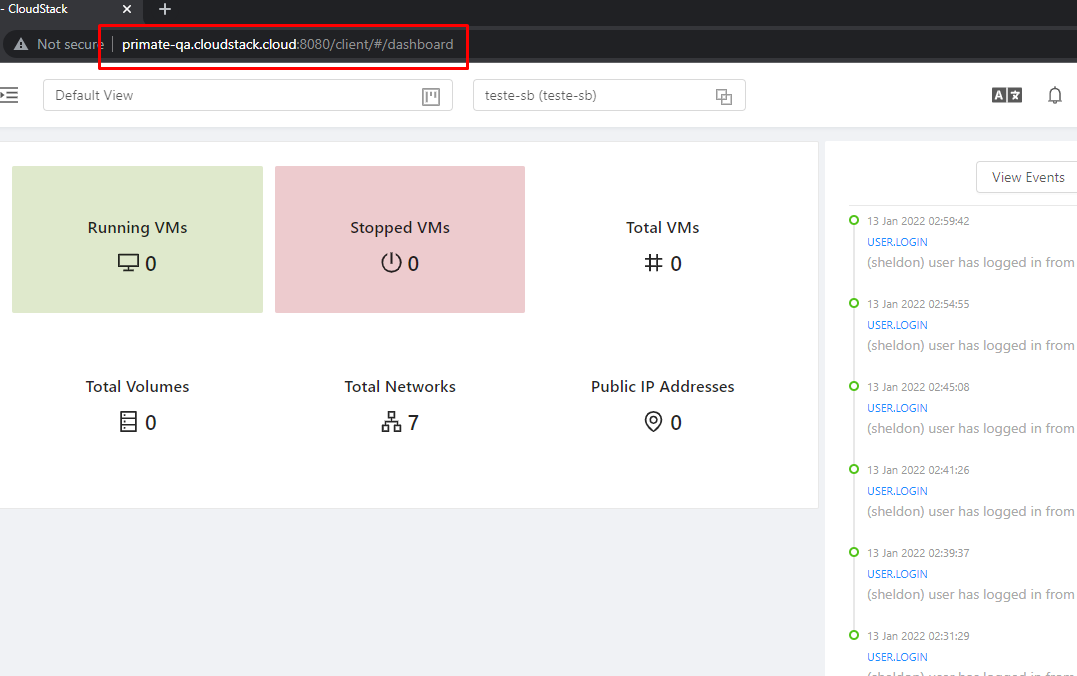
Task: Click the green marker on the 02:45:08 event
Action: [x=853, y=386]
